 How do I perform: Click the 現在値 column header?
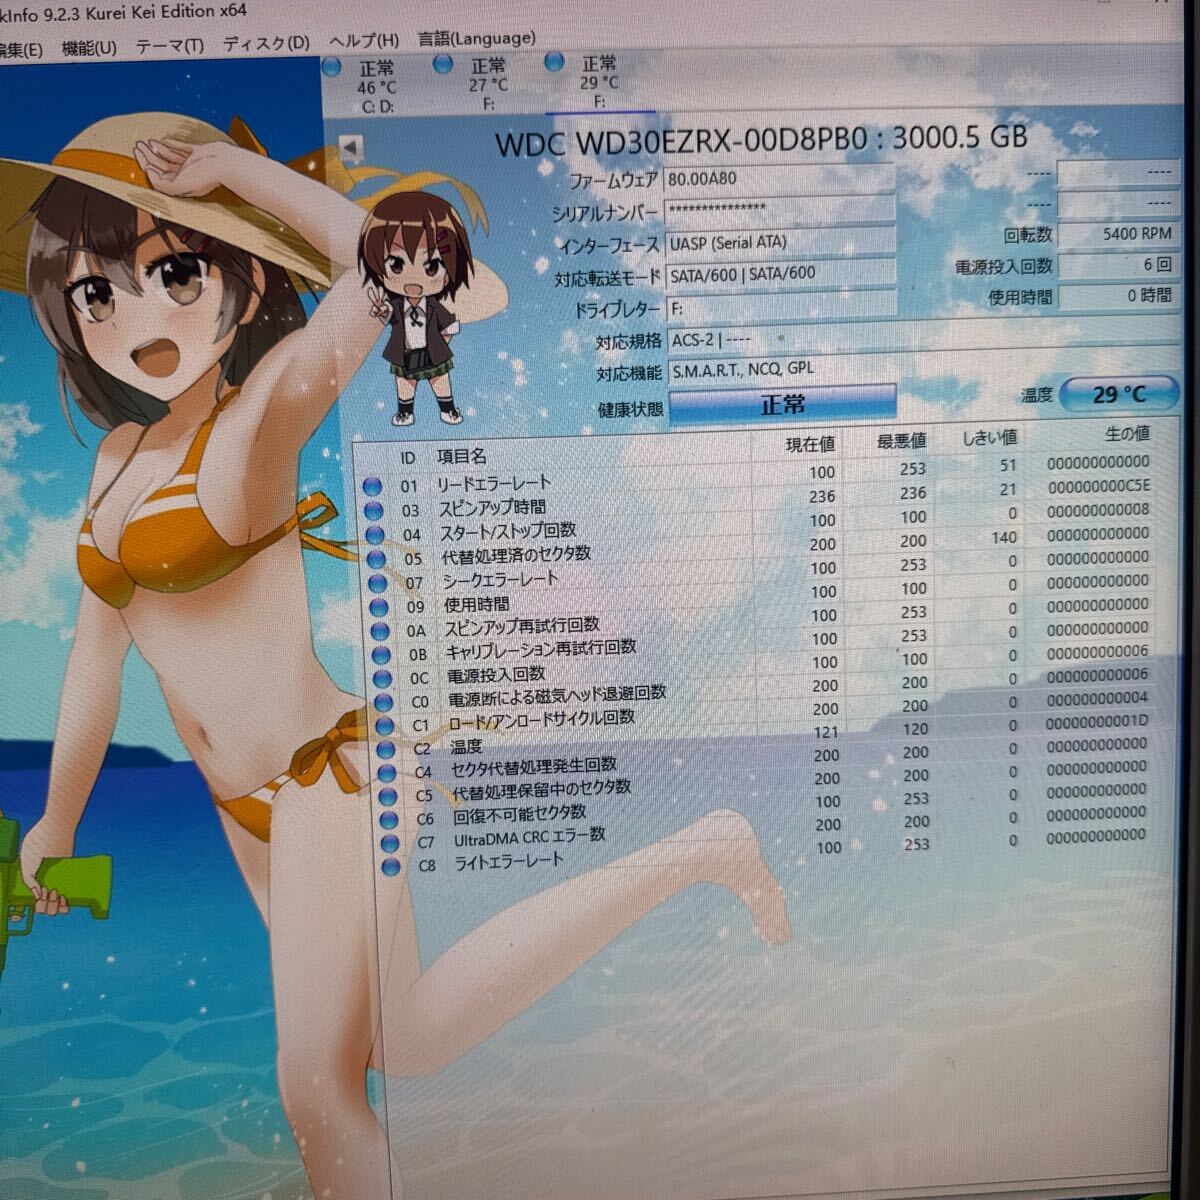(810, 445)
